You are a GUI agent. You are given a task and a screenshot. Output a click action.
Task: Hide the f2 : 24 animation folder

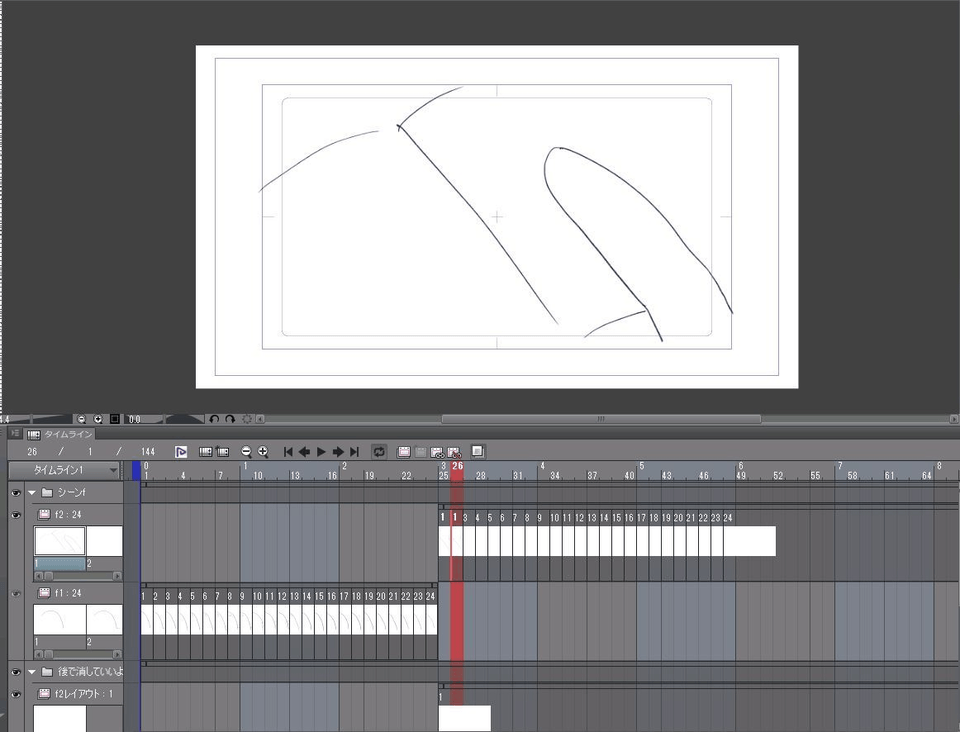[16, 515]
